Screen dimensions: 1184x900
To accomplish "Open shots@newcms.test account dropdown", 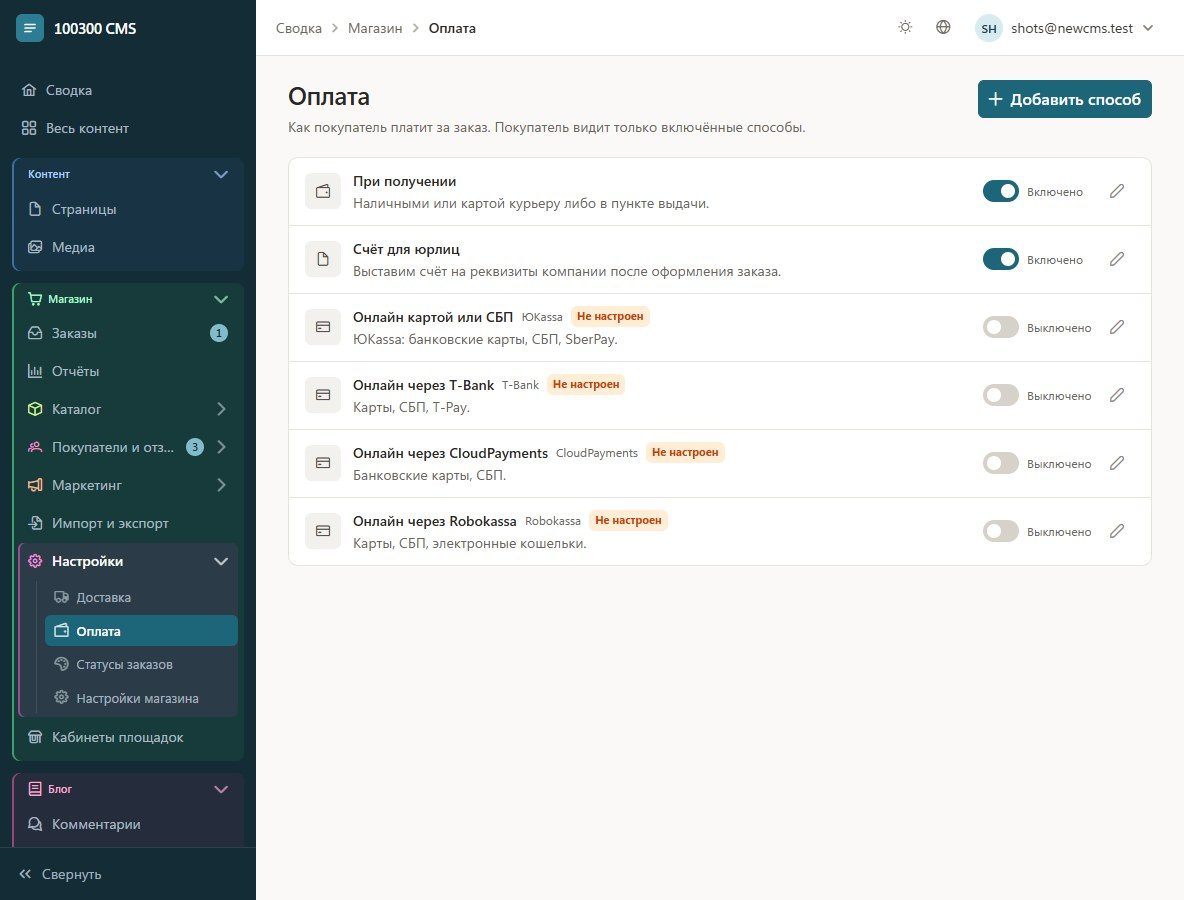I will pyautogui.click(x=1065, y=29).
